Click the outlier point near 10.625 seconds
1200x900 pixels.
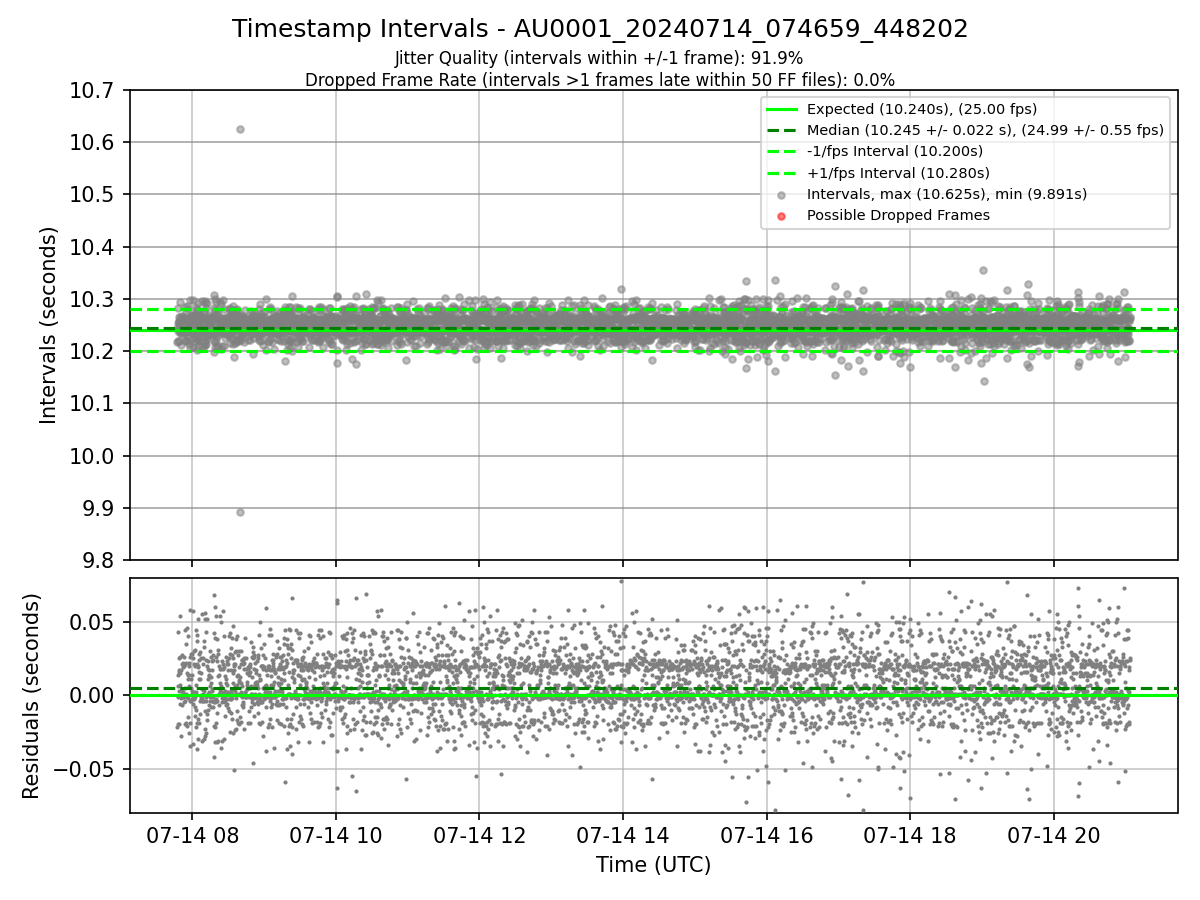point(240,129)
